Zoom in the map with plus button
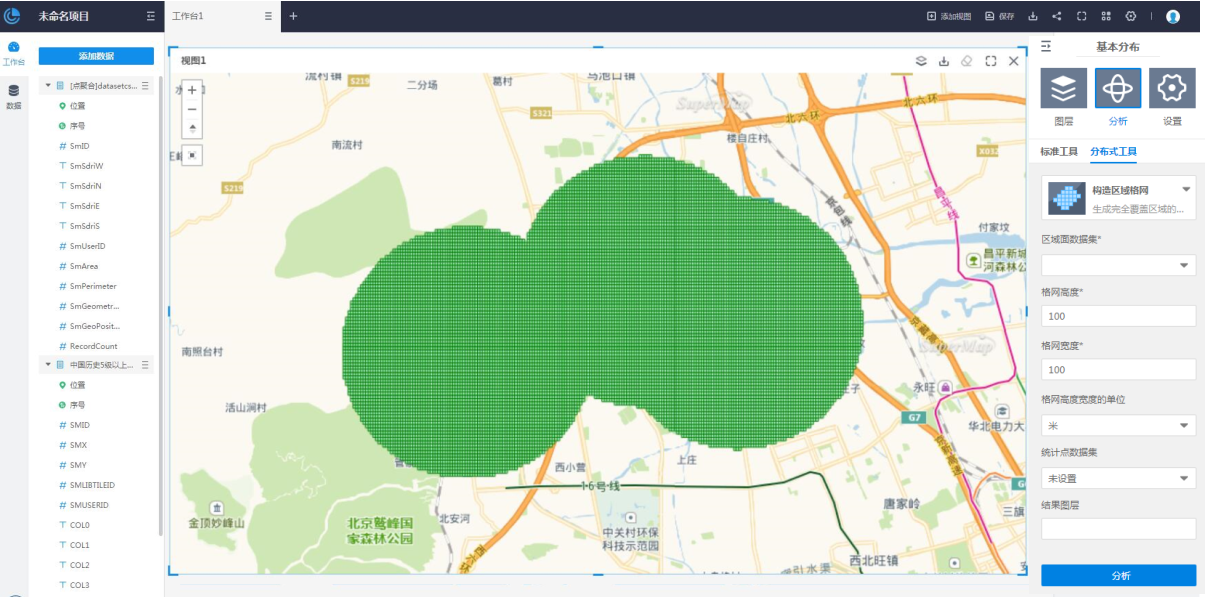 [x=192, y=90]
